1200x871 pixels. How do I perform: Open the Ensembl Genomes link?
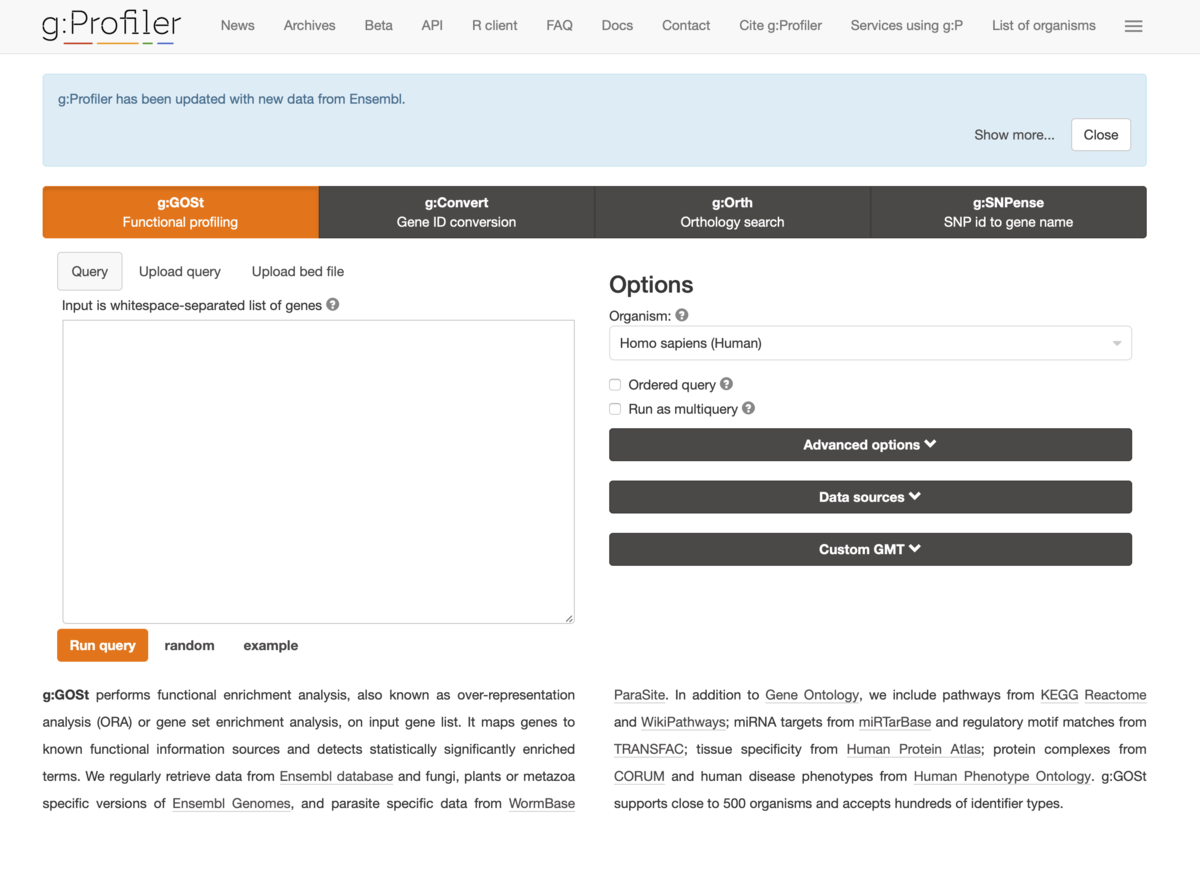232,803
